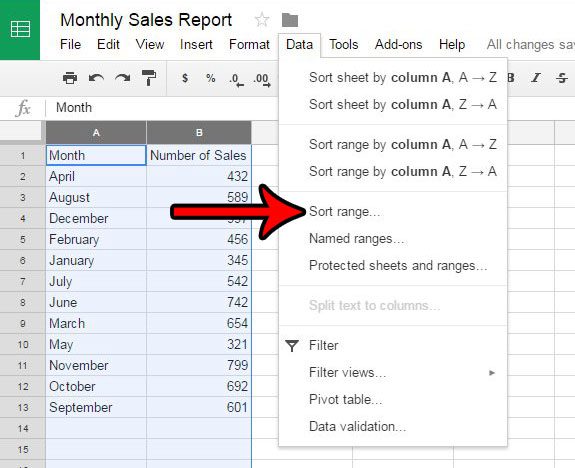
Task: Click the October cell
Action: click(x=96, y=387)
